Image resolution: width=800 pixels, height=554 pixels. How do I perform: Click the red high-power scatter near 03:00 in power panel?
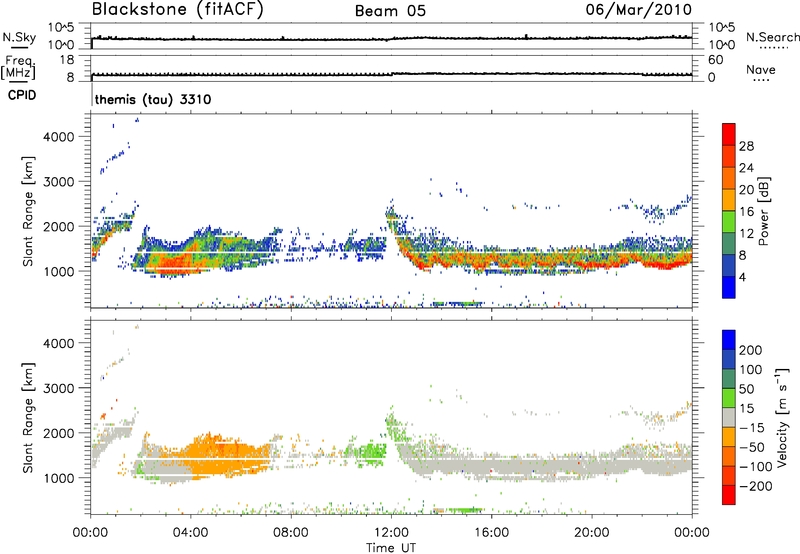(173, 264)
